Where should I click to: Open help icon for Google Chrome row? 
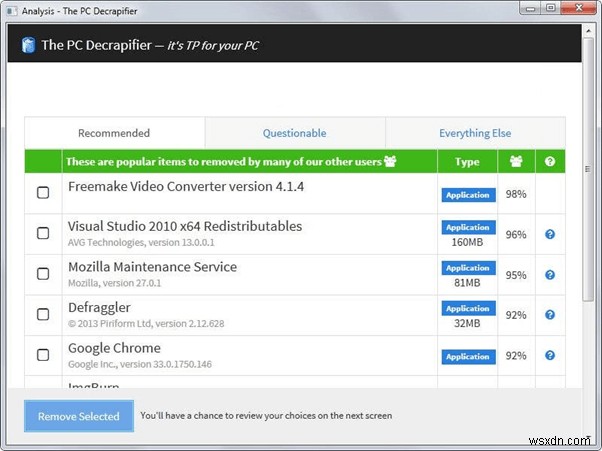pos(550,355)
